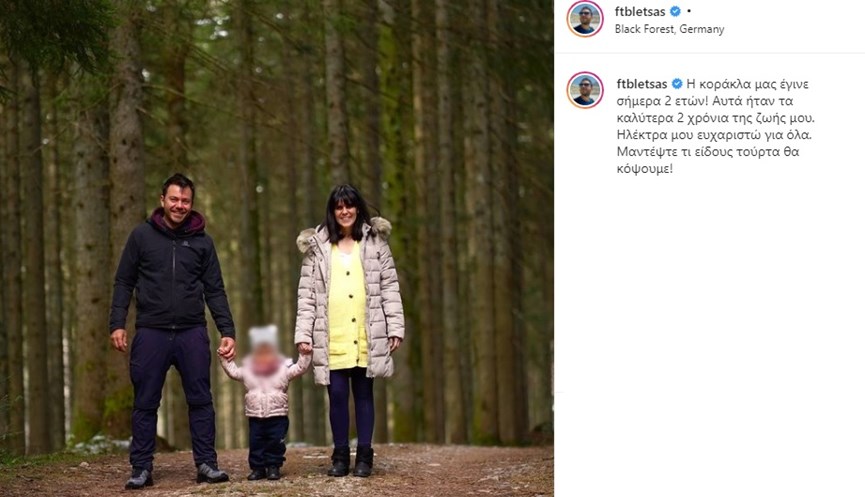Open the avatar beside the Greek caption

pyautogui.click(x=585, y=90)
